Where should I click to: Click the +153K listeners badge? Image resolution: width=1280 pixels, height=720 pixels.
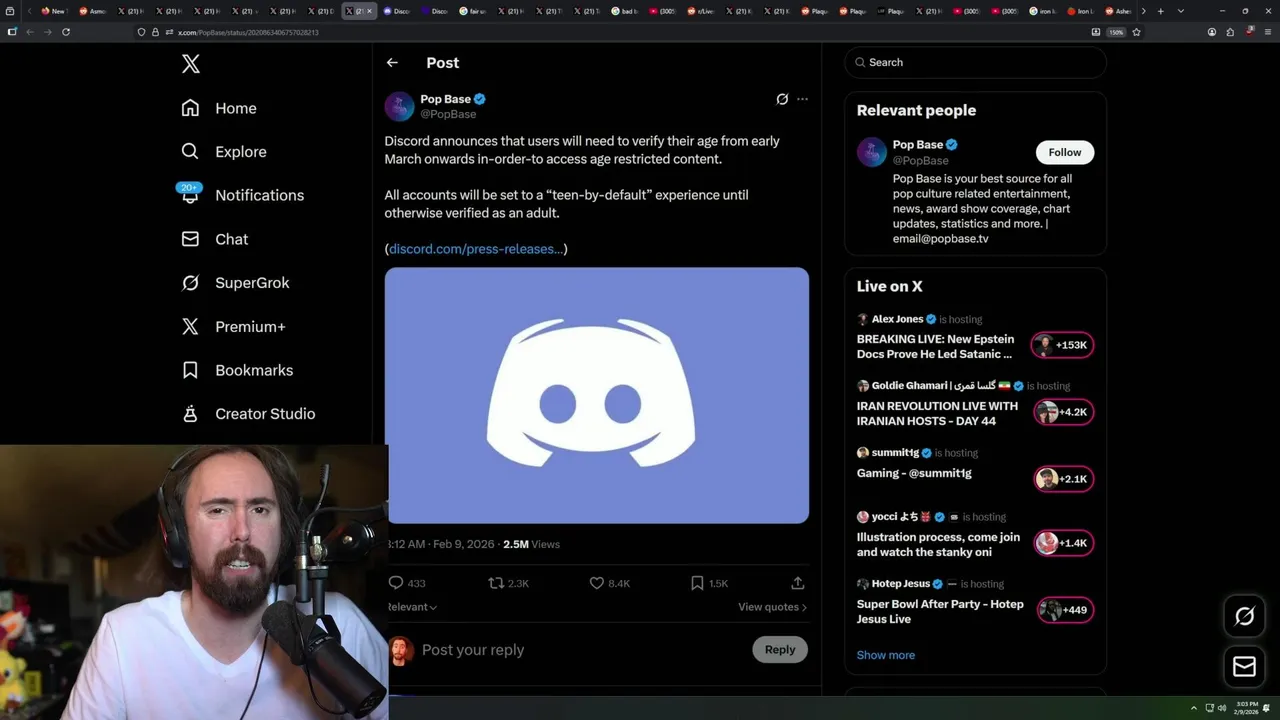point(1063,345)
